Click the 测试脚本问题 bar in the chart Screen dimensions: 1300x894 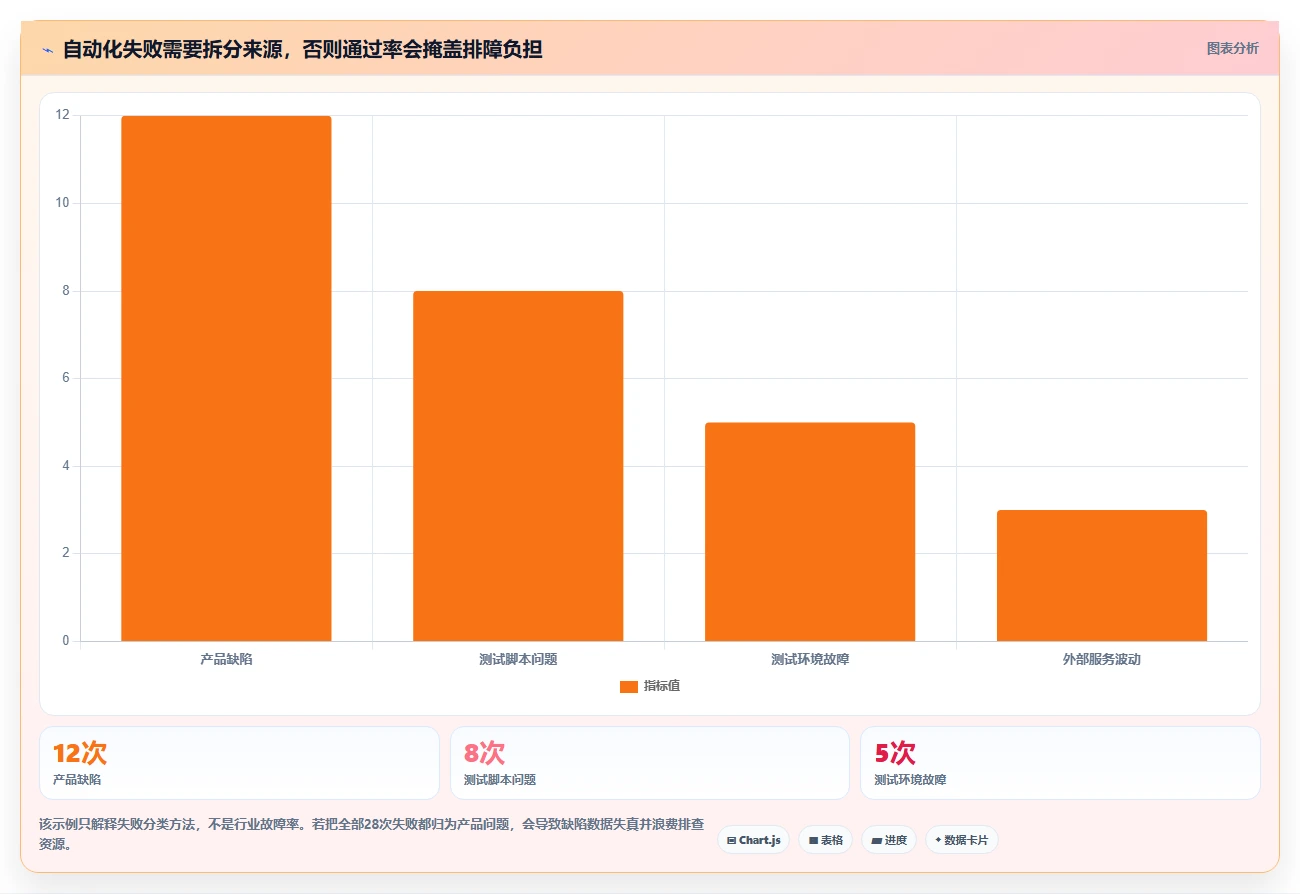tap(518, 466)
